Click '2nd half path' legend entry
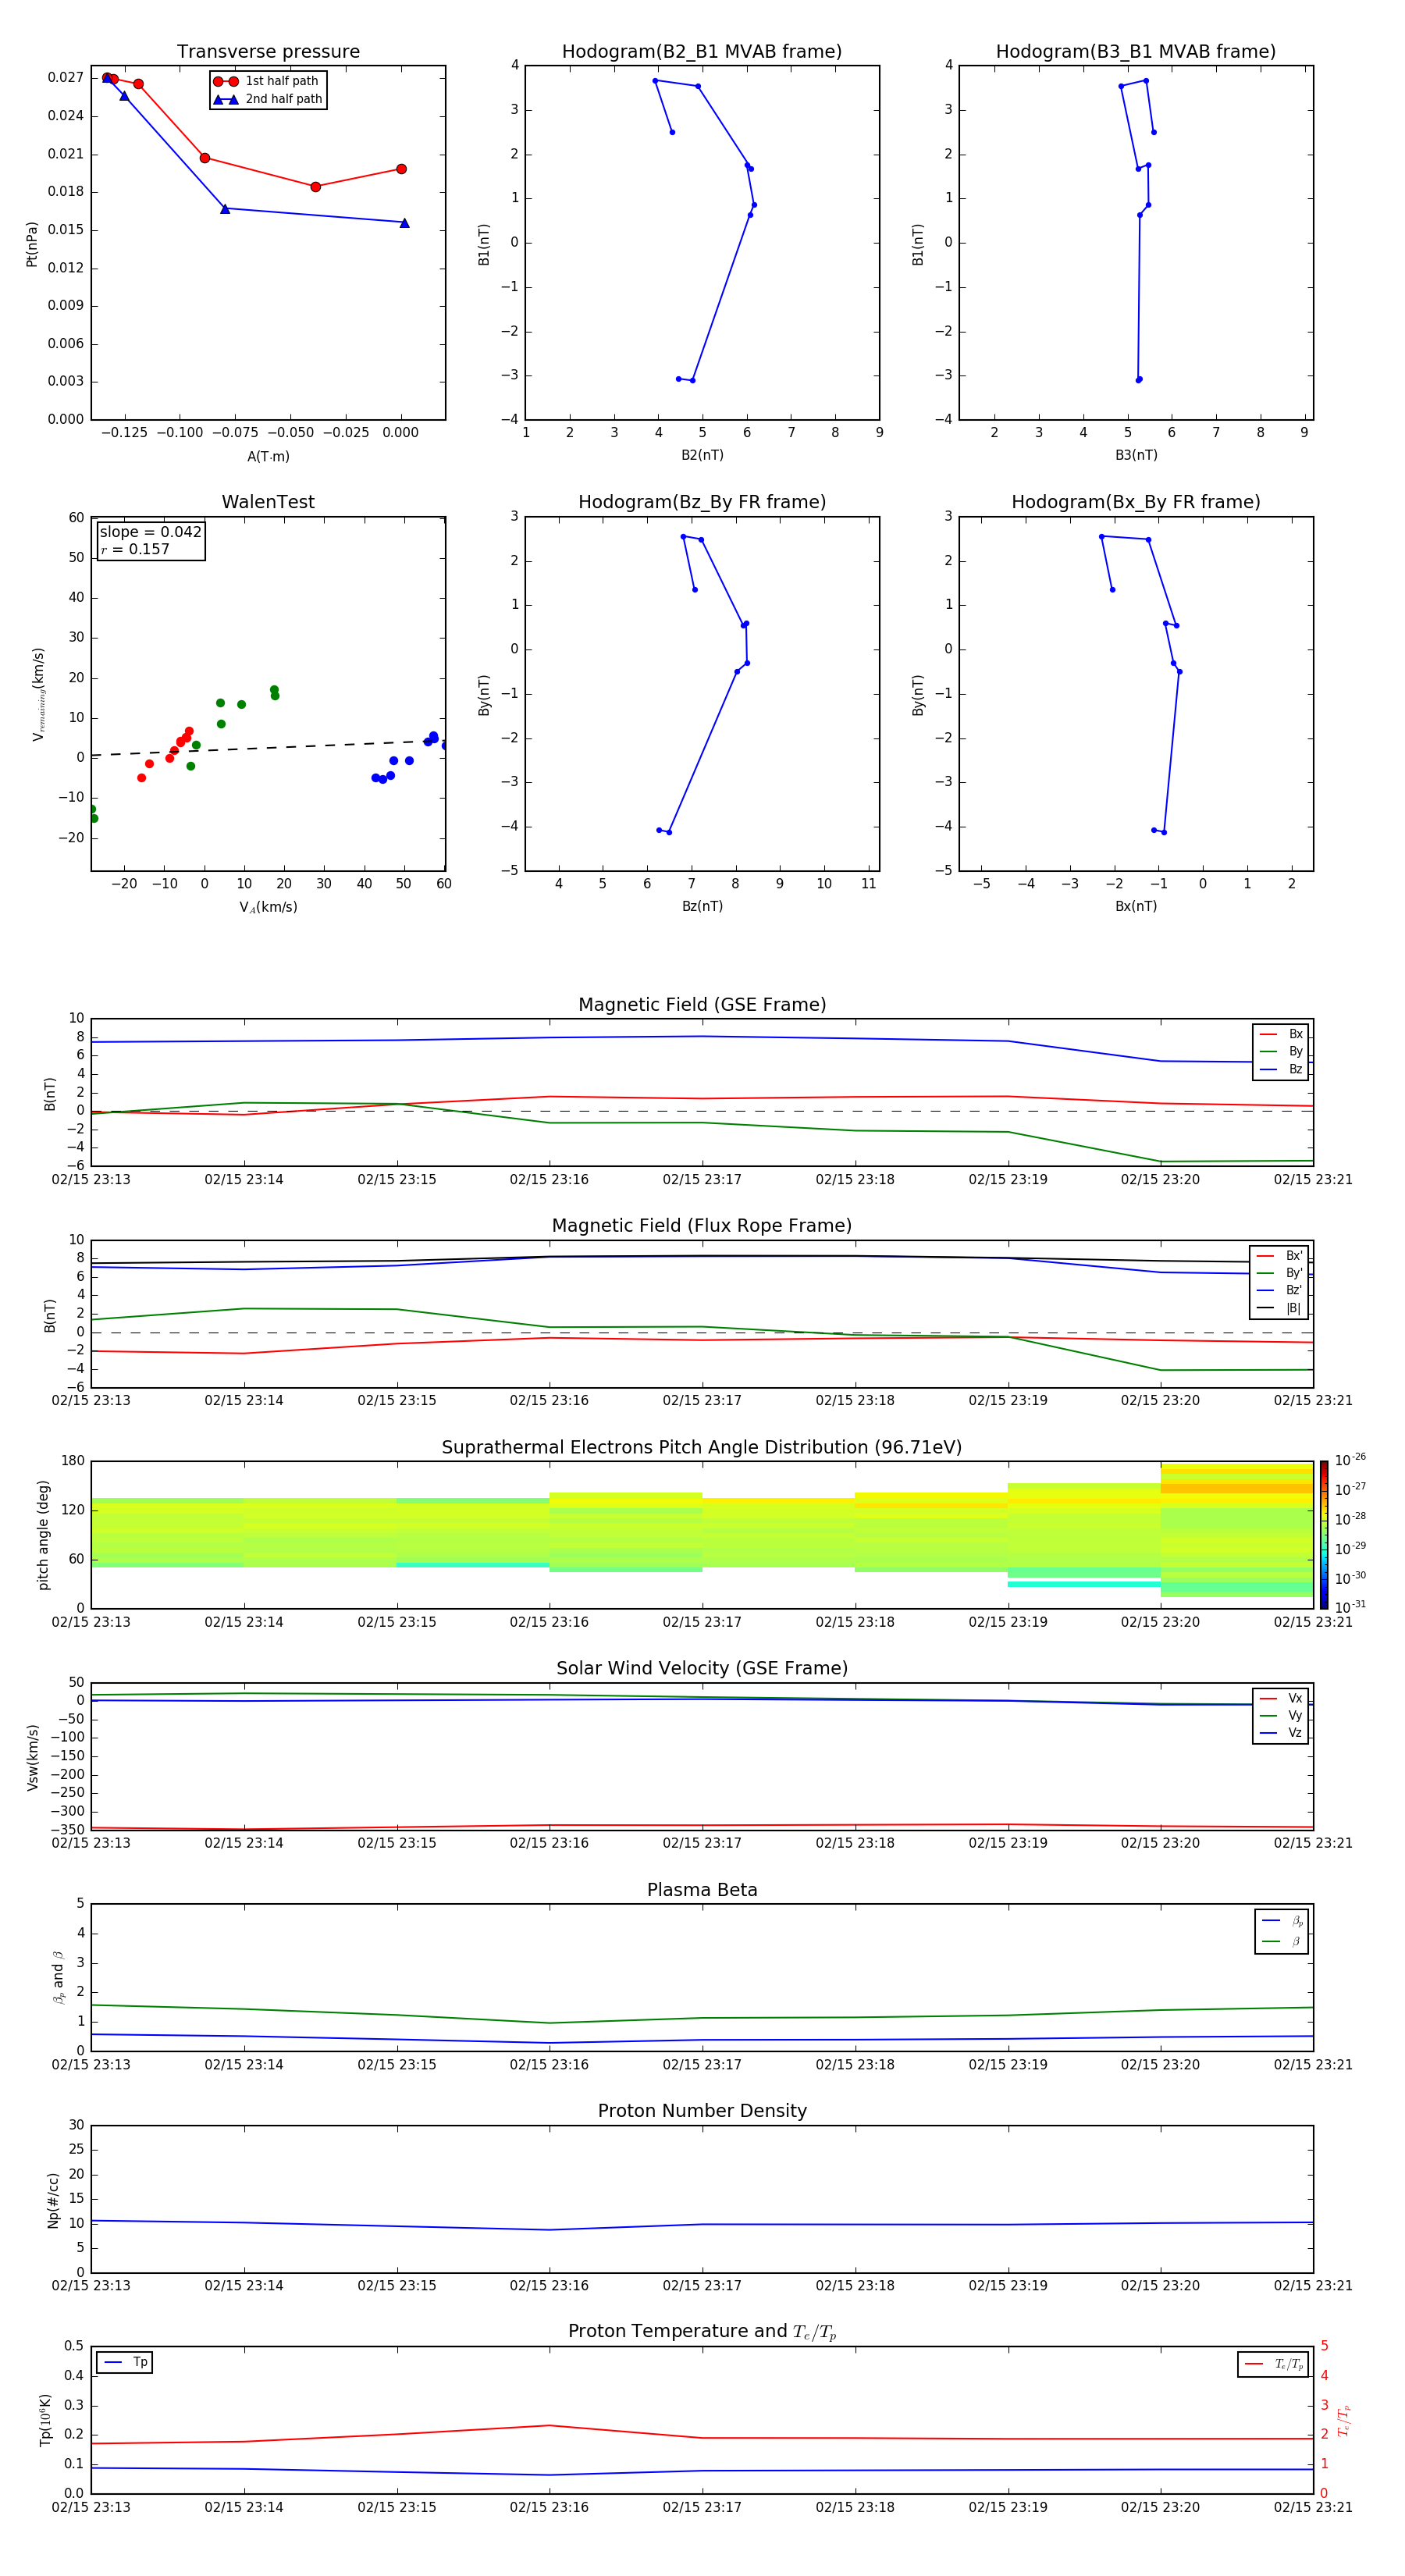 click(x=268, y=99)
